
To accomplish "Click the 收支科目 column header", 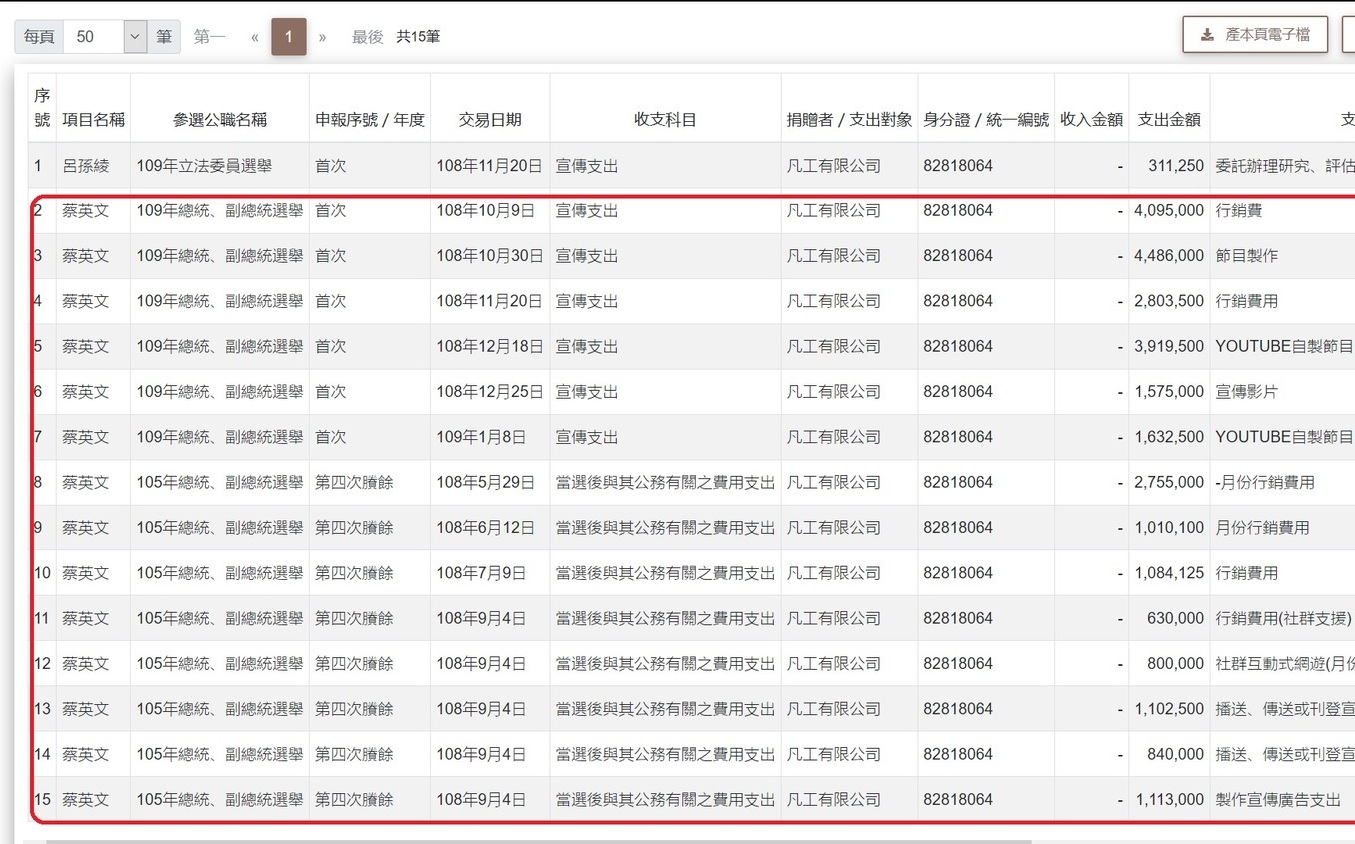I will tap(665, 120).
